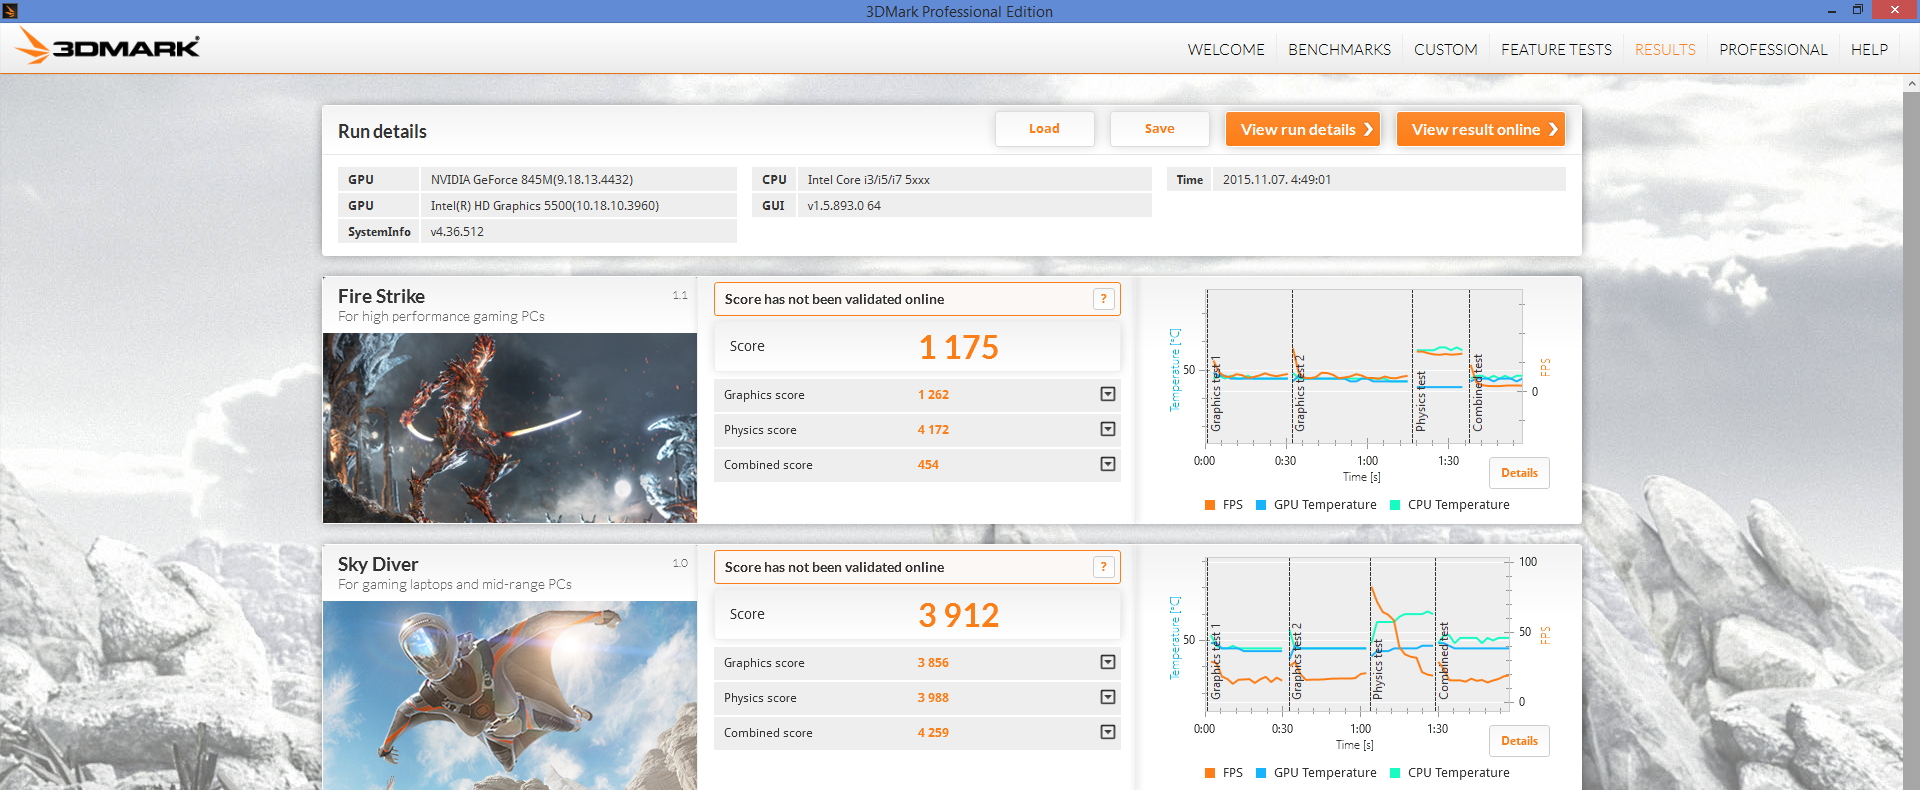The width and height of the screenshot is (1920, 790).
Task: Click the GUI version v1.5.893.0 64
Action: [x=844, y=206]
